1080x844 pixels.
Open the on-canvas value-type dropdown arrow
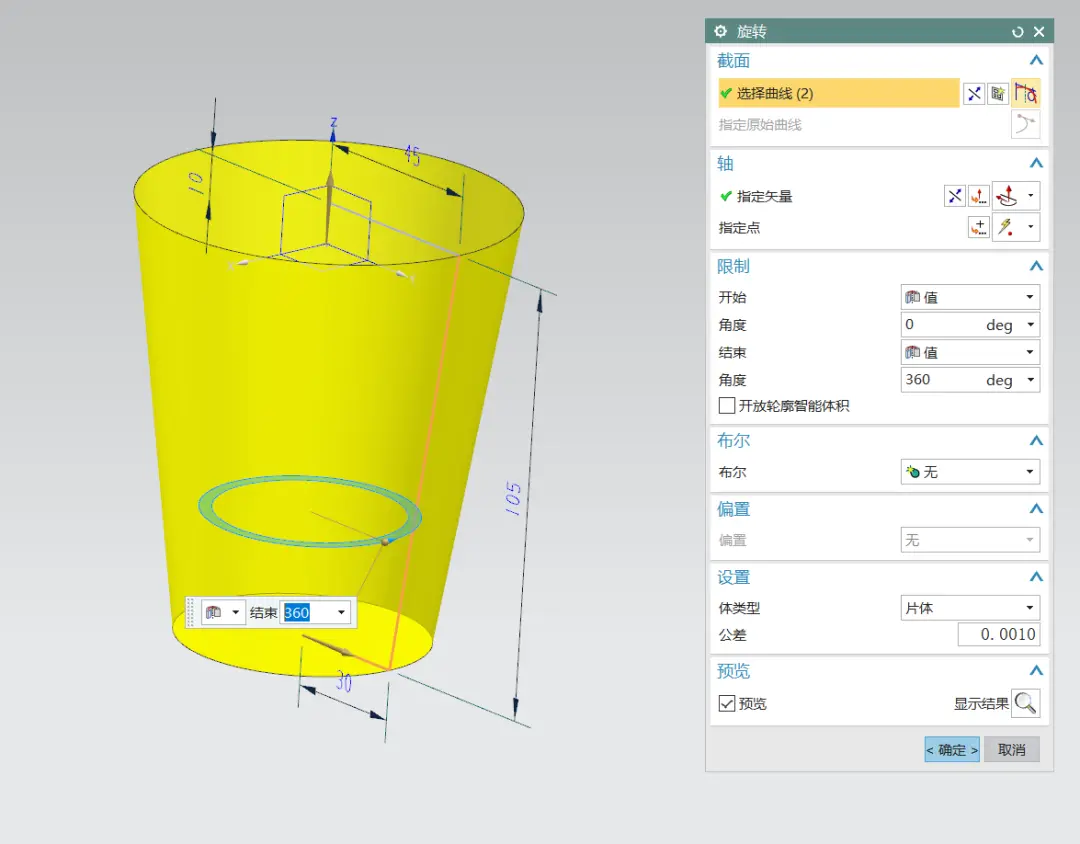tap(236, 612)
